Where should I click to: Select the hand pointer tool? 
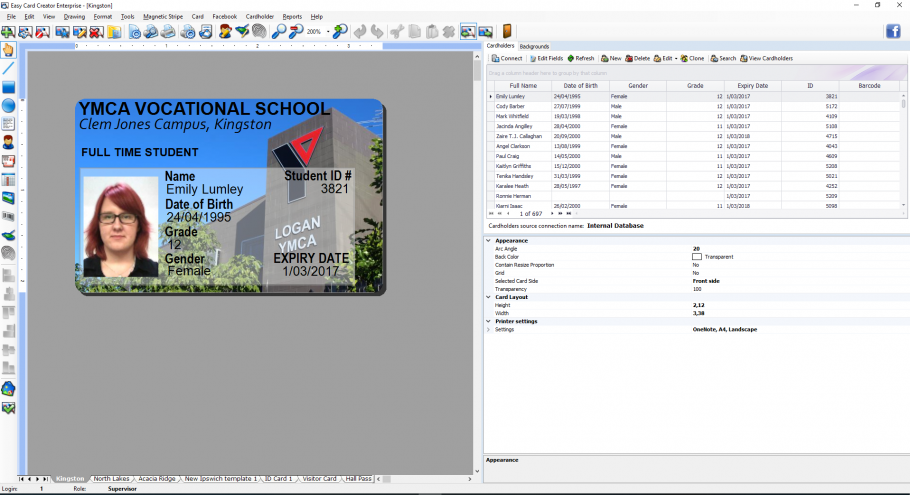[8, 50]
